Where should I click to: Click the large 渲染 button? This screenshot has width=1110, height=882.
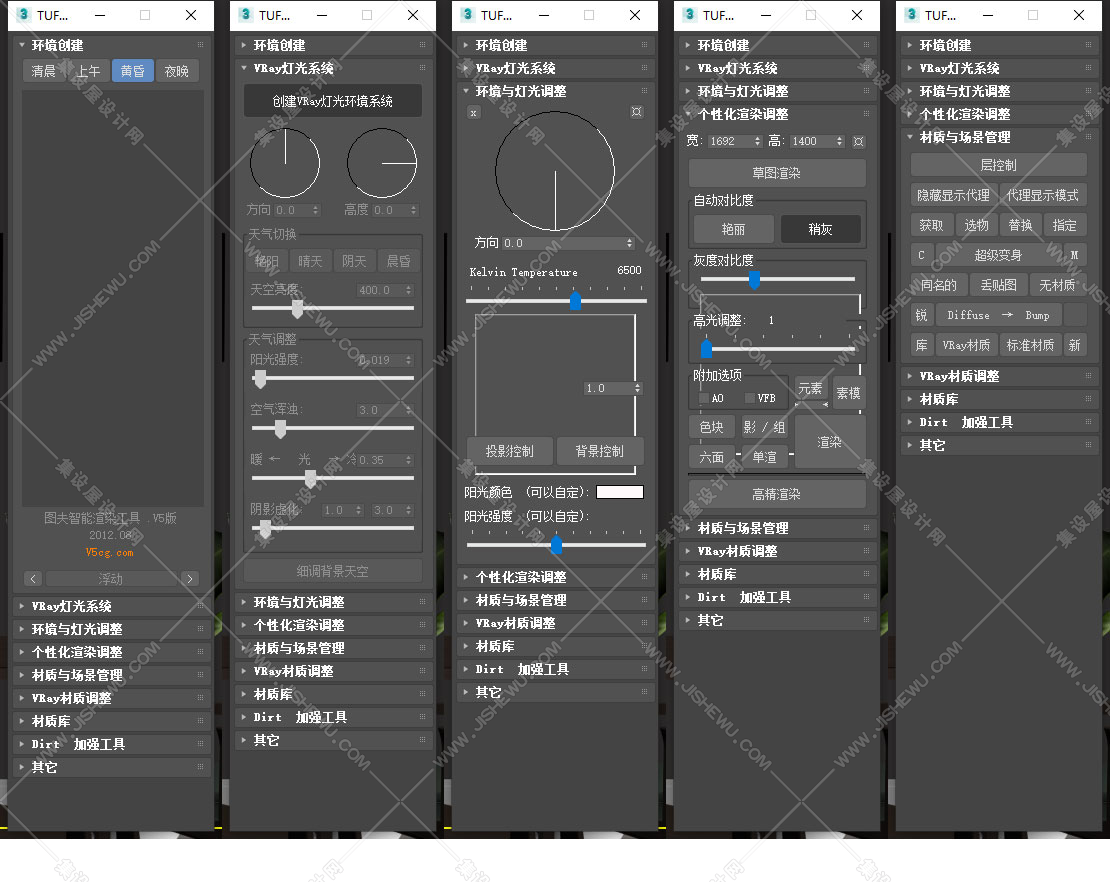(830, 442)
